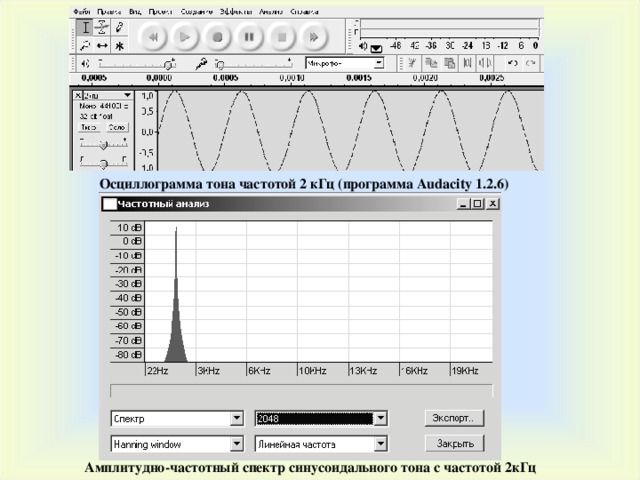
Task: Click the Экспорт.. button
Action: coord(454,418)
